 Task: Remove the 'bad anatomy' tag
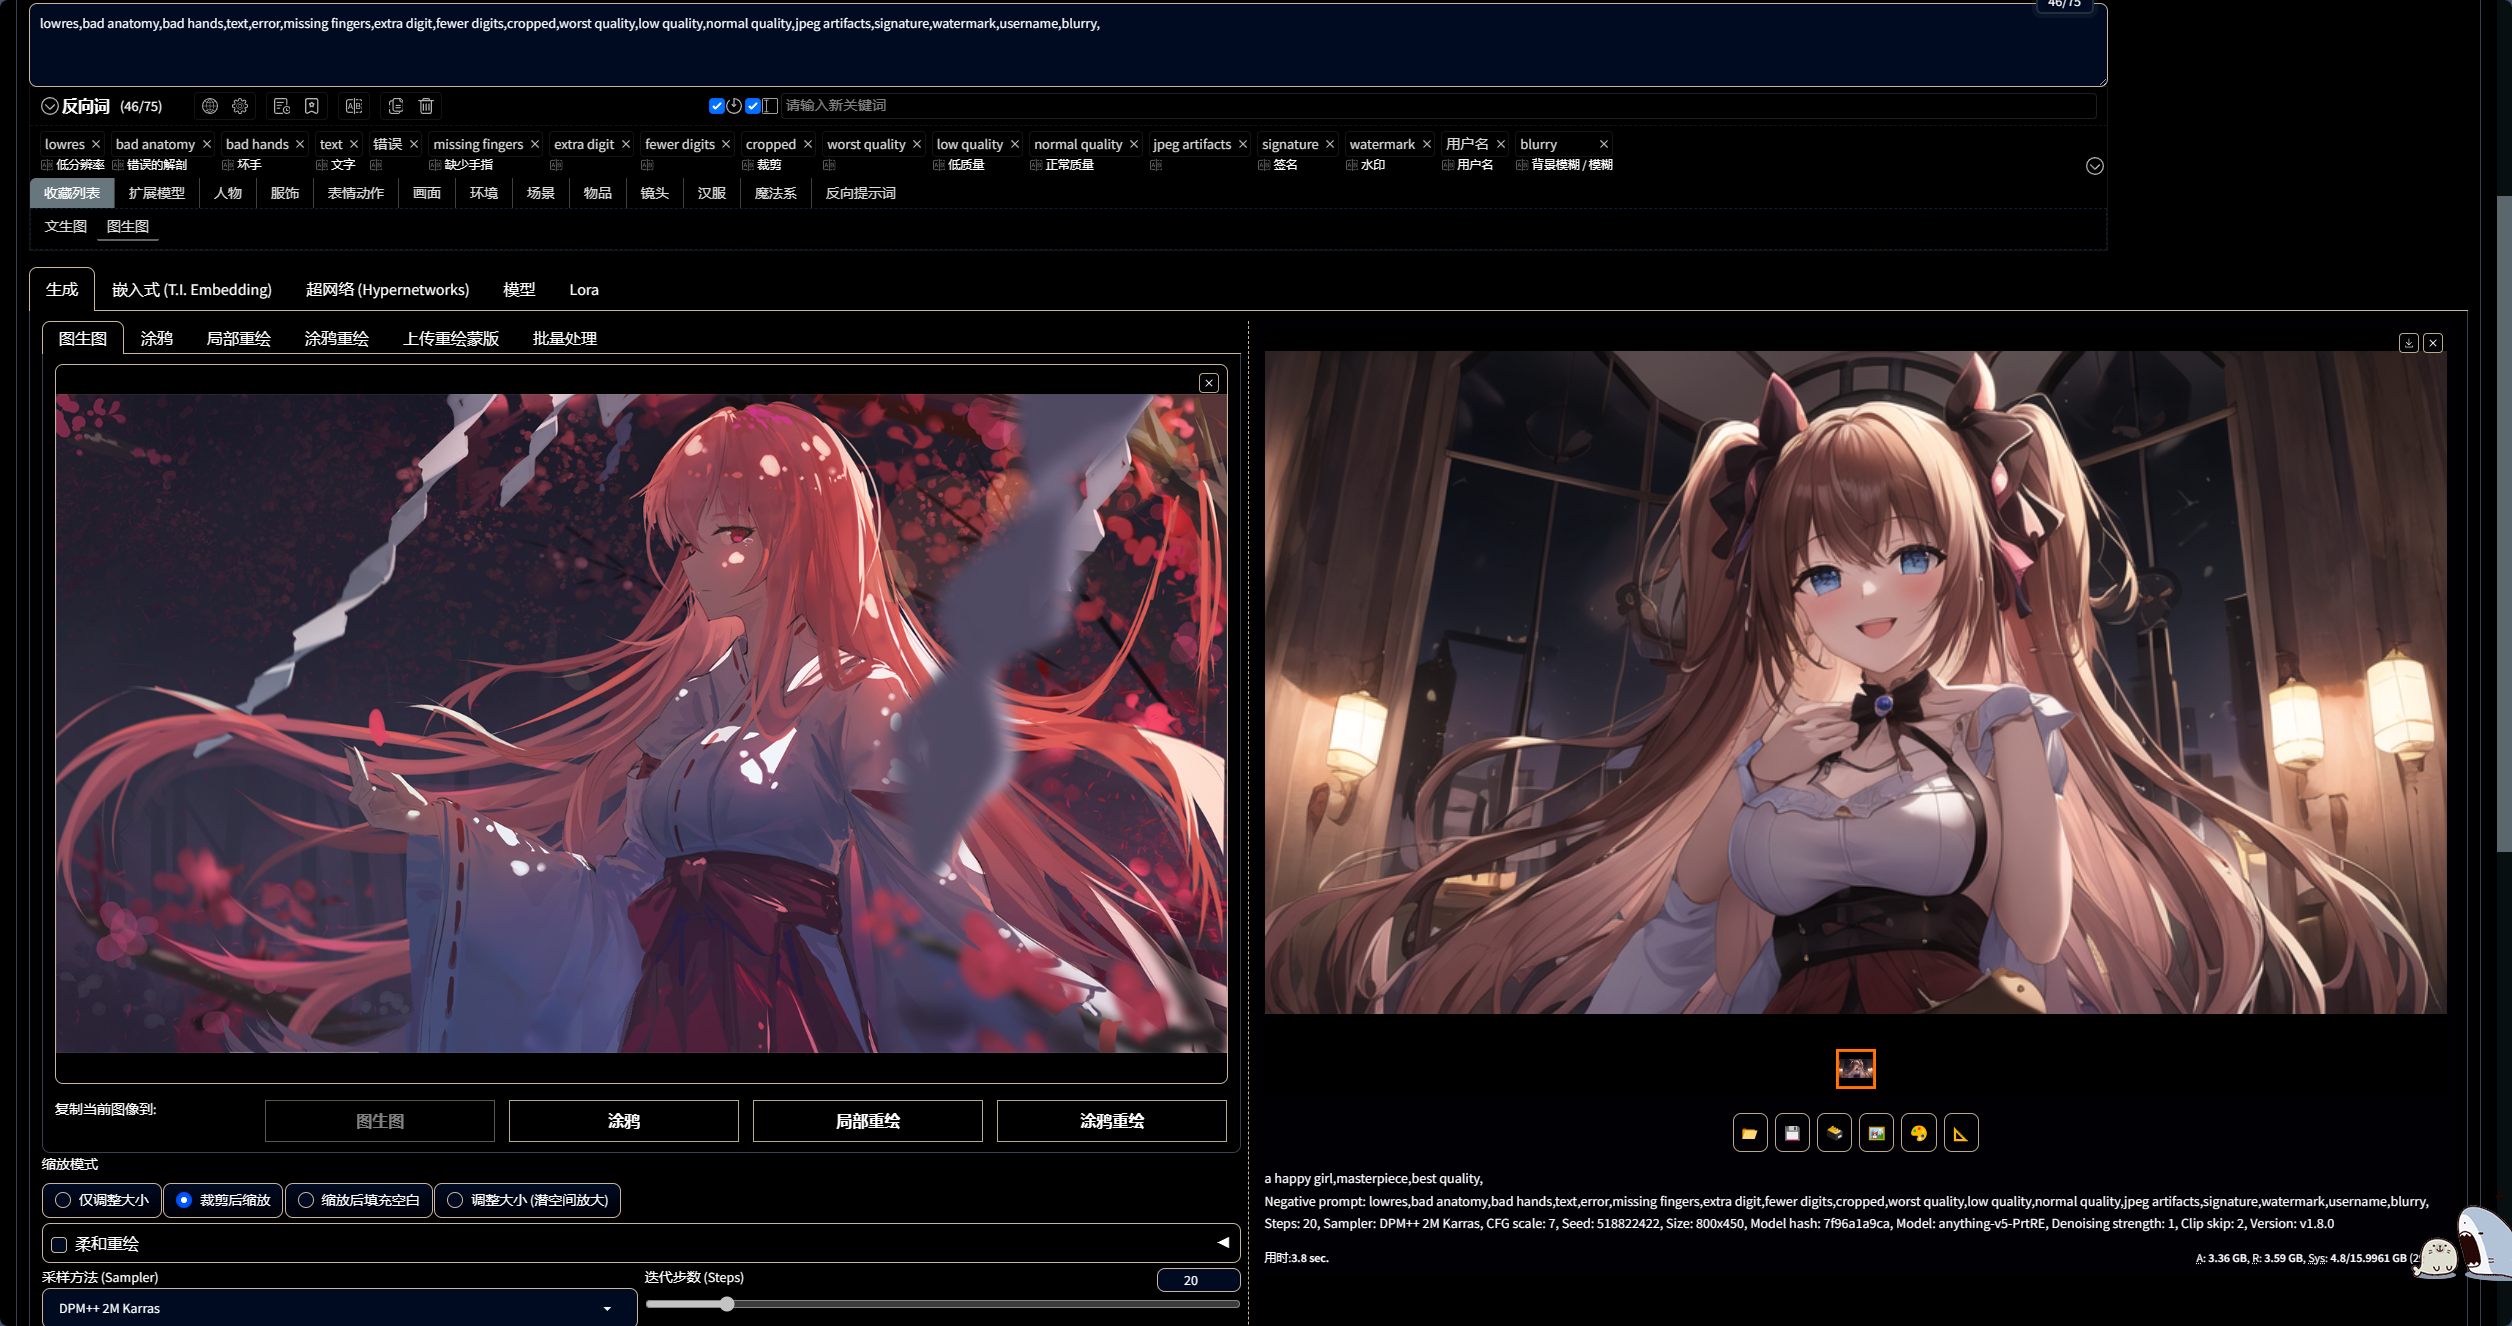[x=207, y=144]
